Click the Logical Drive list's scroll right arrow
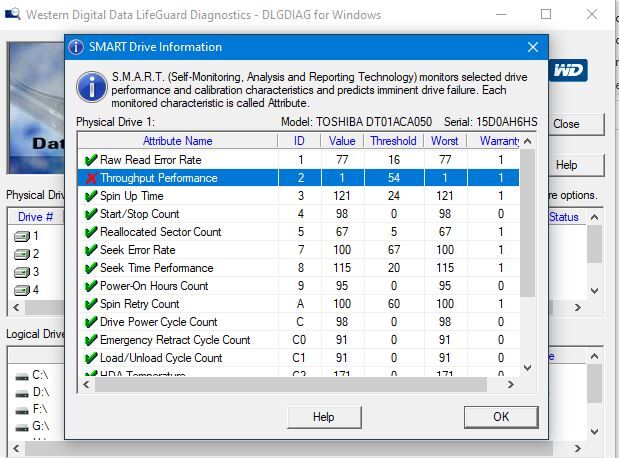The image size is (619, 458). pos(578,449)
